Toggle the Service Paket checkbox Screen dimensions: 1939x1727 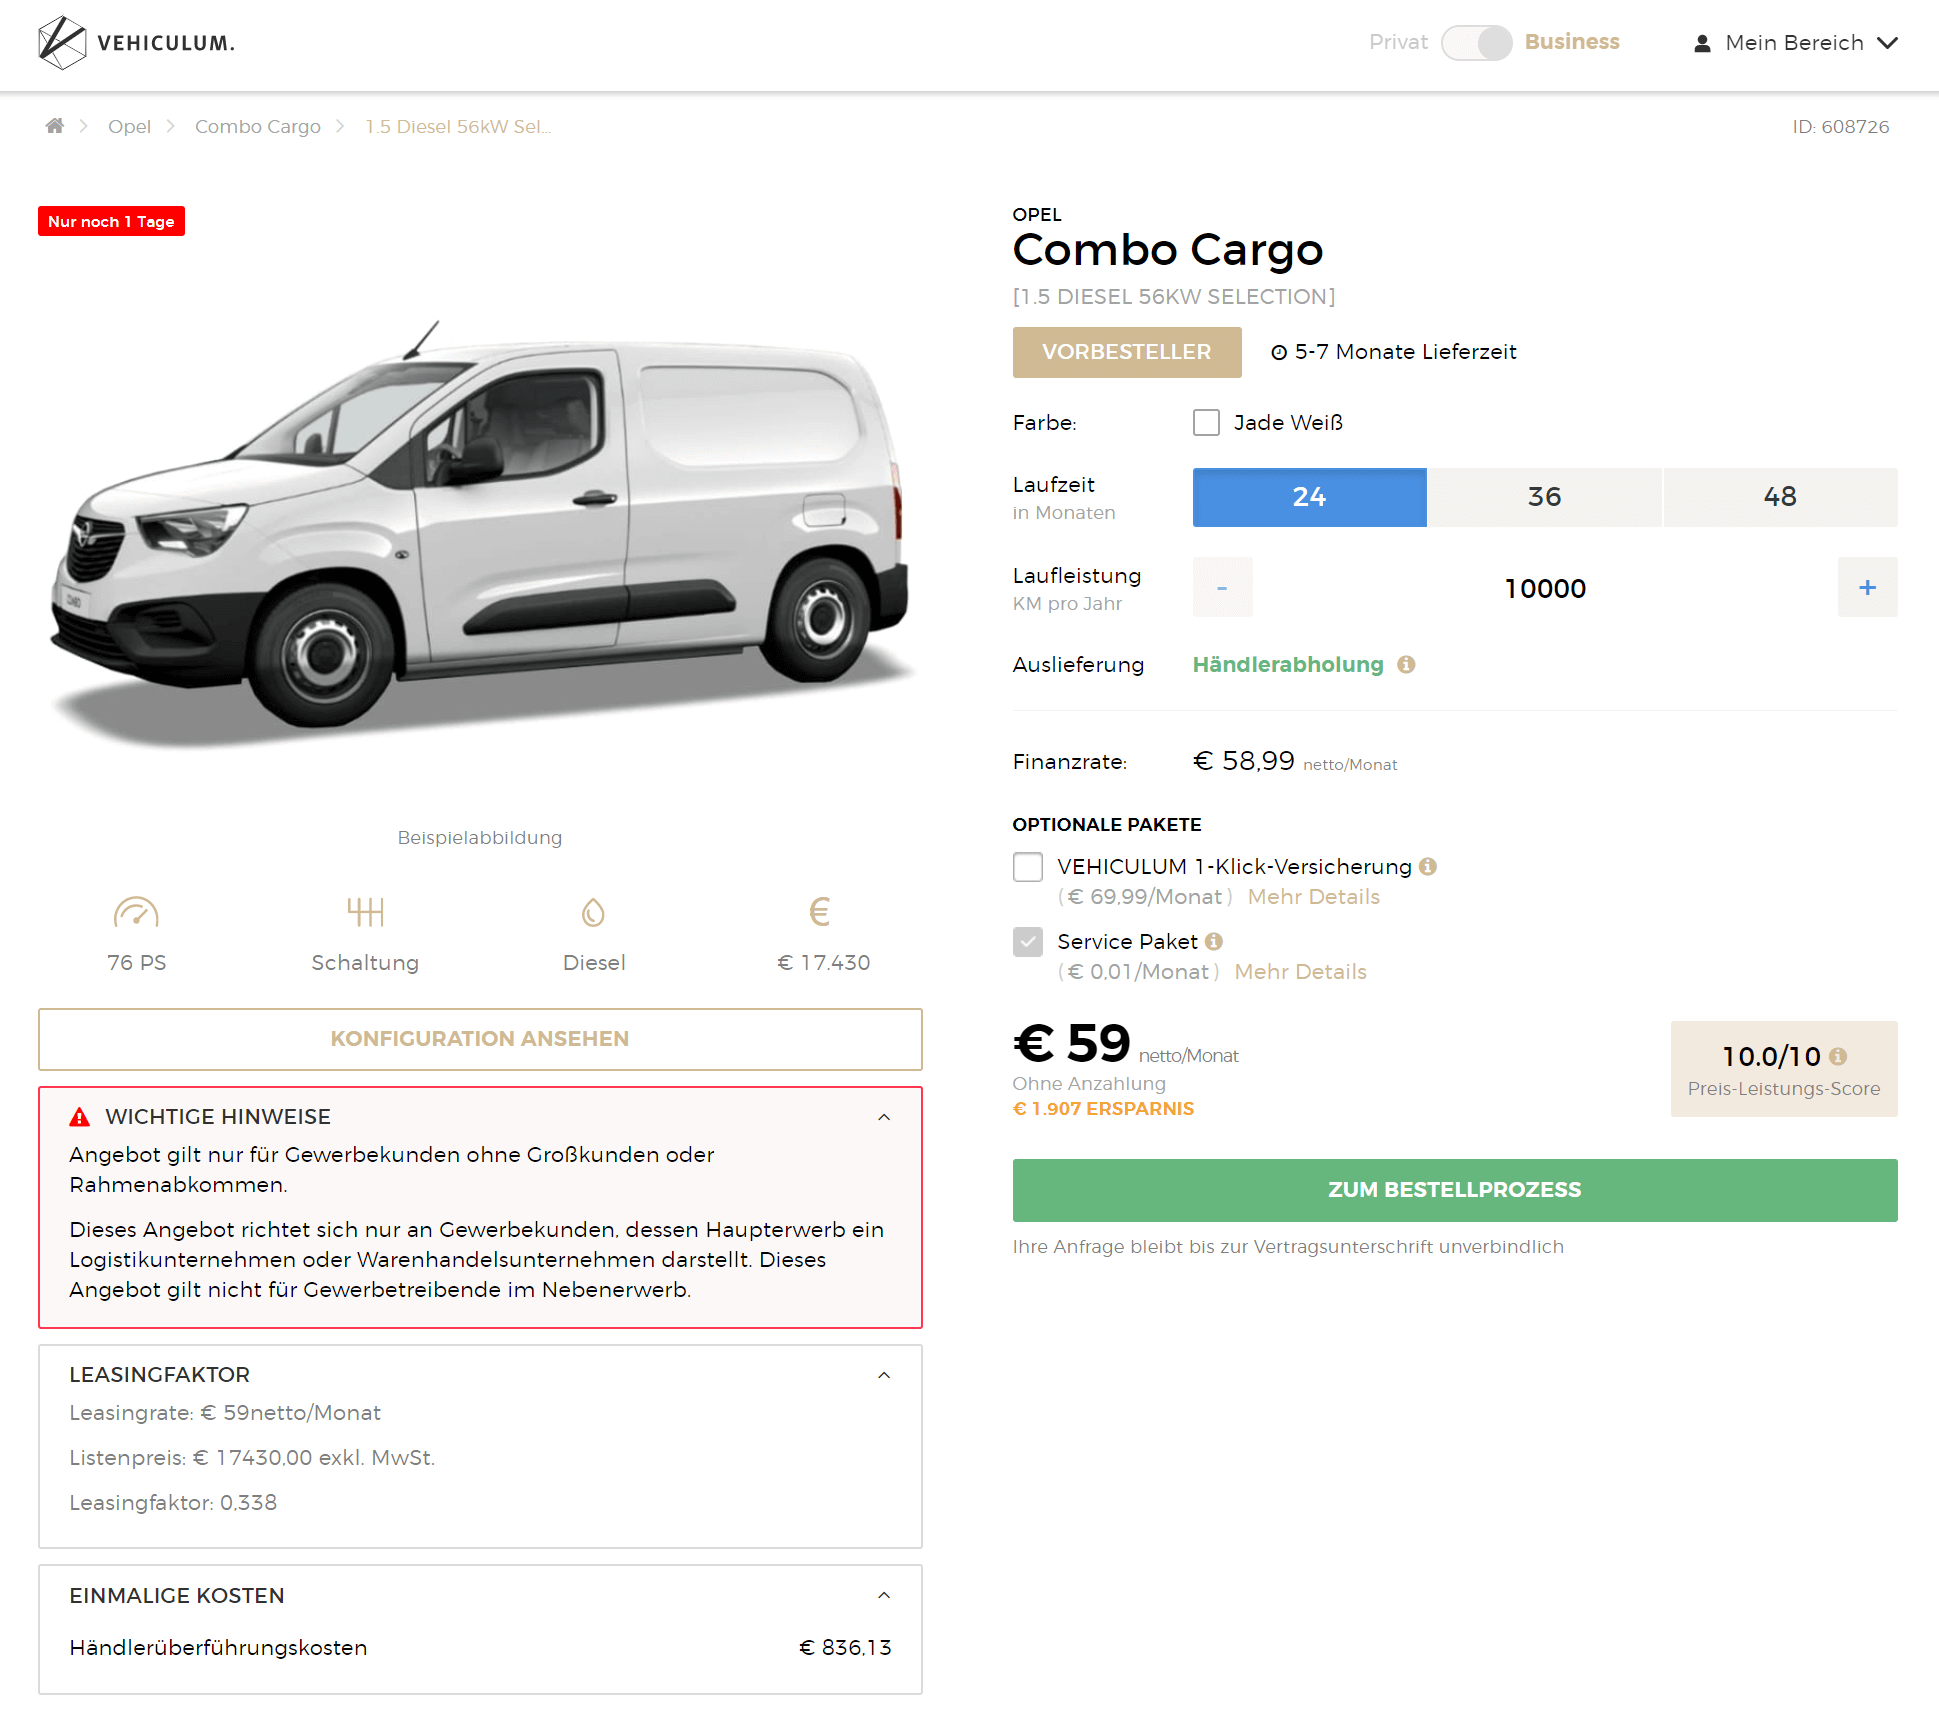click(1028, 942)
